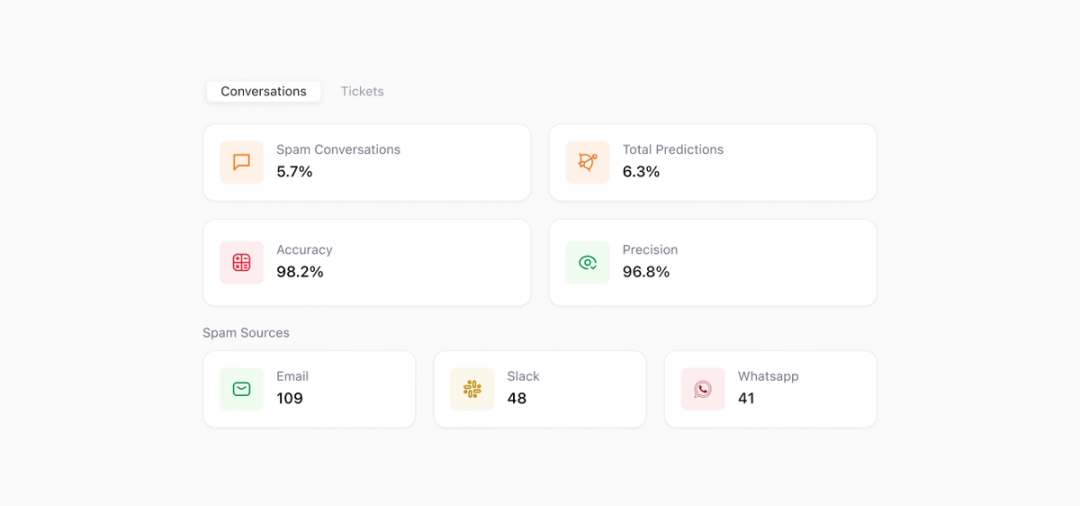The height and width of the screenshot is (506, 1080).
Task: Click the Slack logo icon
Action: point(472,389)
